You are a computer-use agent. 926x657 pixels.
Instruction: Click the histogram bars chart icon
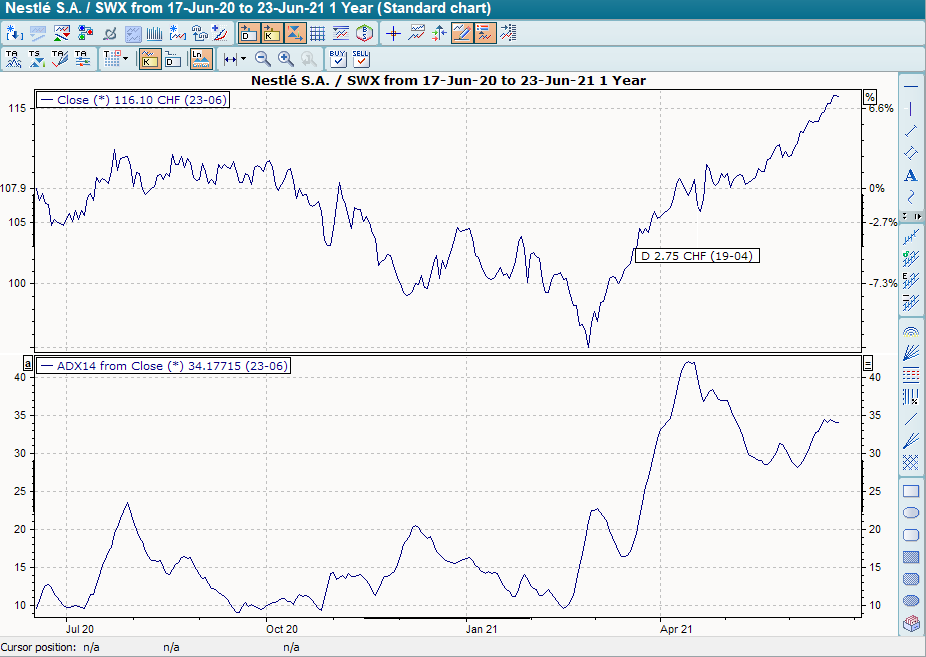(152, 31)
